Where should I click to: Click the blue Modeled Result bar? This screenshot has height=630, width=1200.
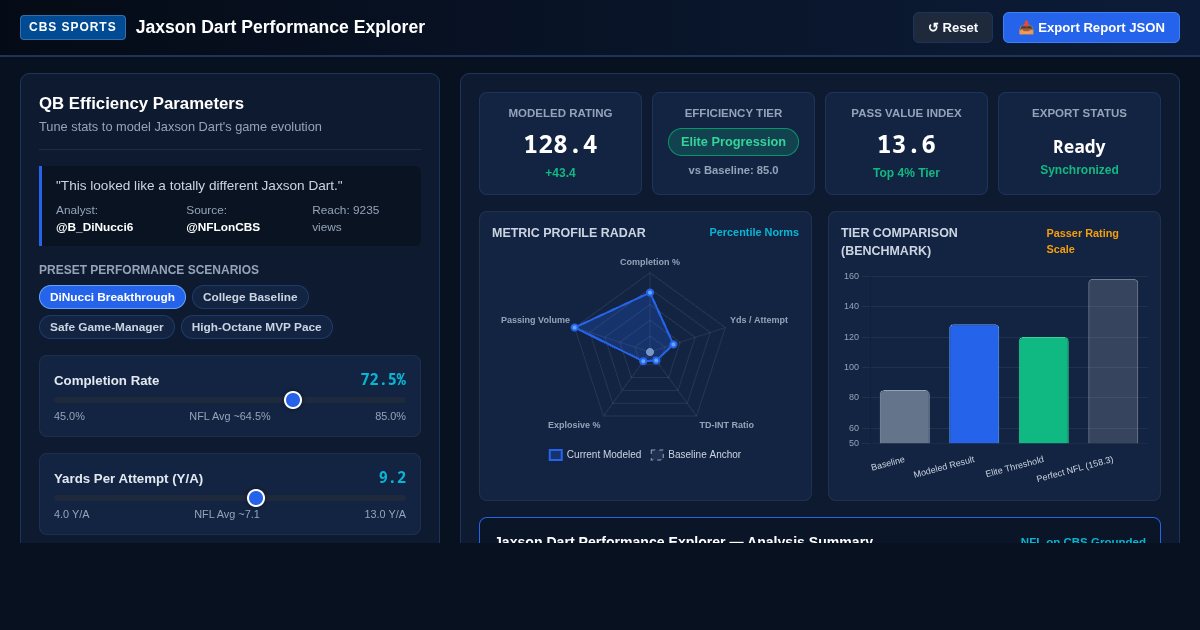click(x=974, y=384)
